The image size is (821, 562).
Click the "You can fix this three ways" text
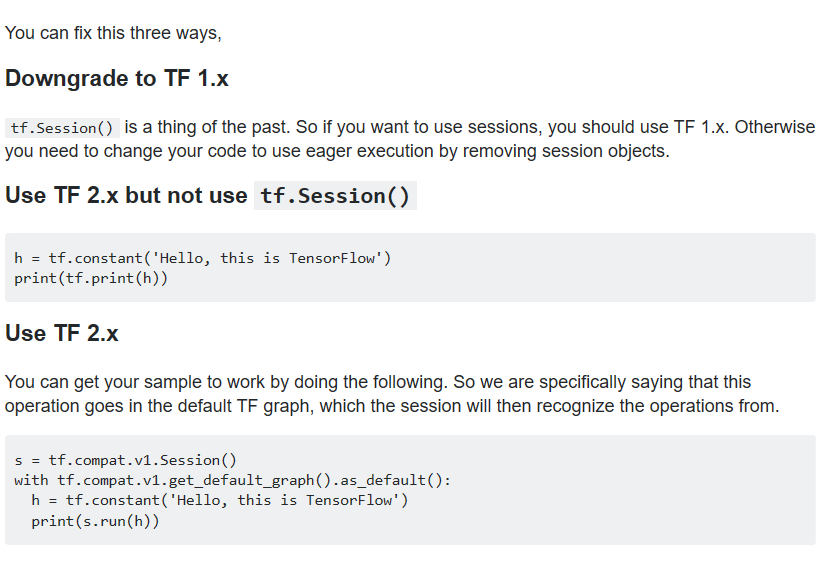click(112, 33)
